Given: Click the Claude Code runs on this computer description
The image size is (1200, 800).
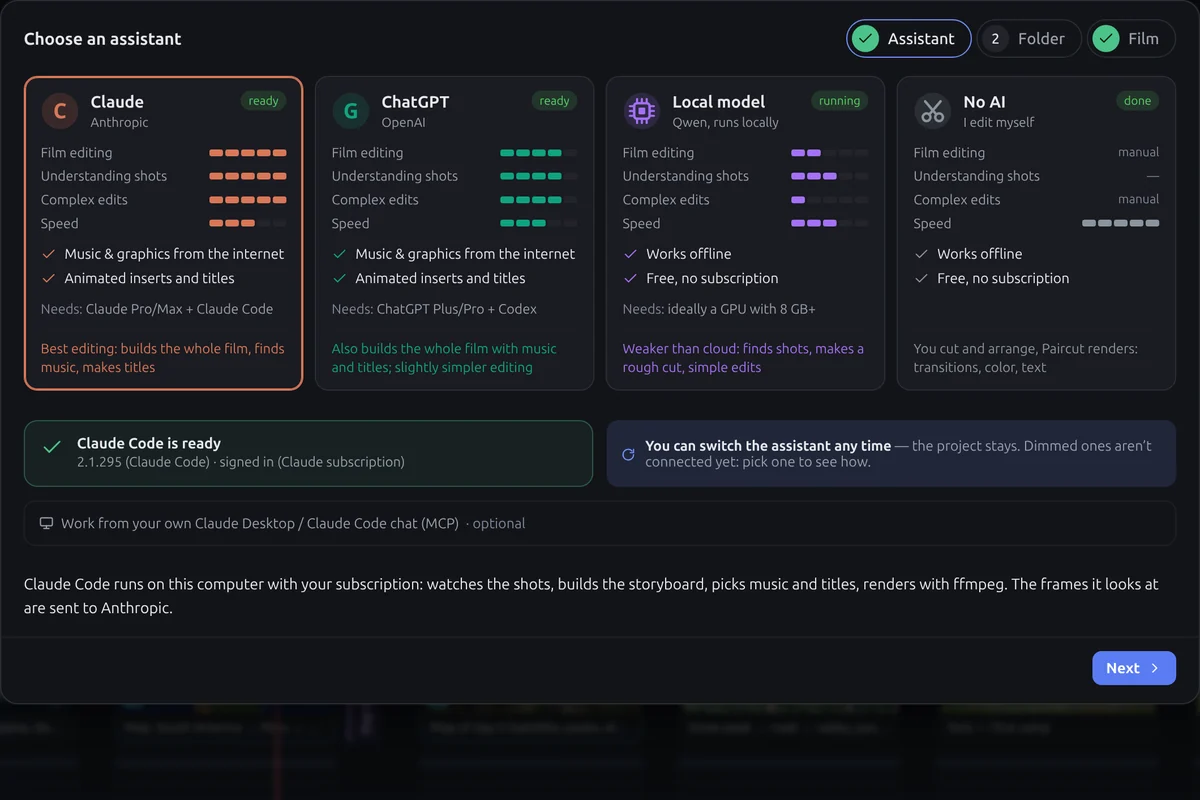Looking at the screenshot, I should pos(591,595).
